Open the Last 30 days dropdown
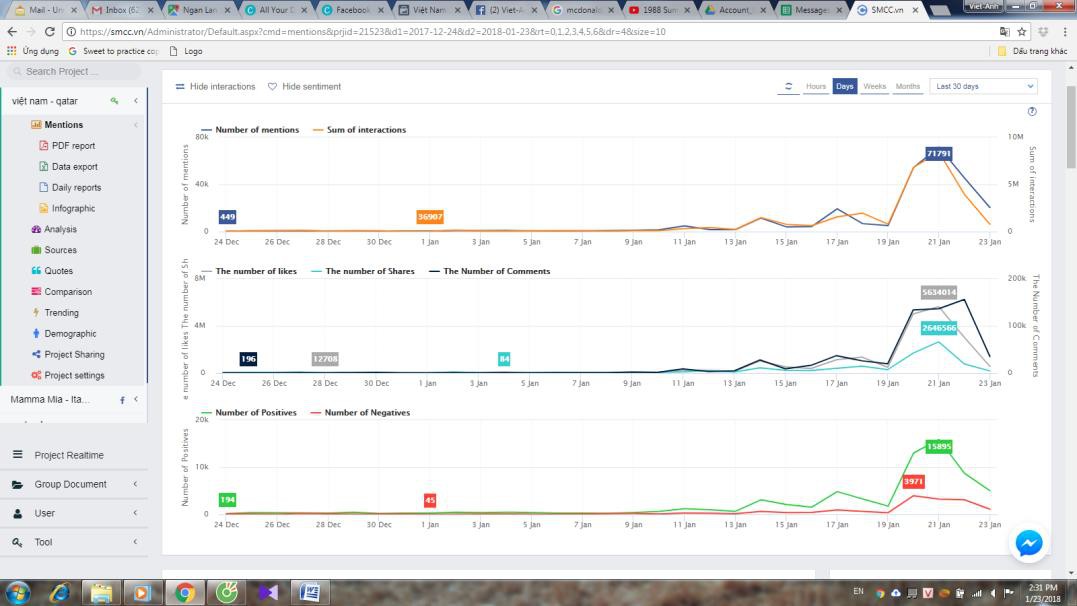Screen dimensions: 1077x606 point(983,87)
